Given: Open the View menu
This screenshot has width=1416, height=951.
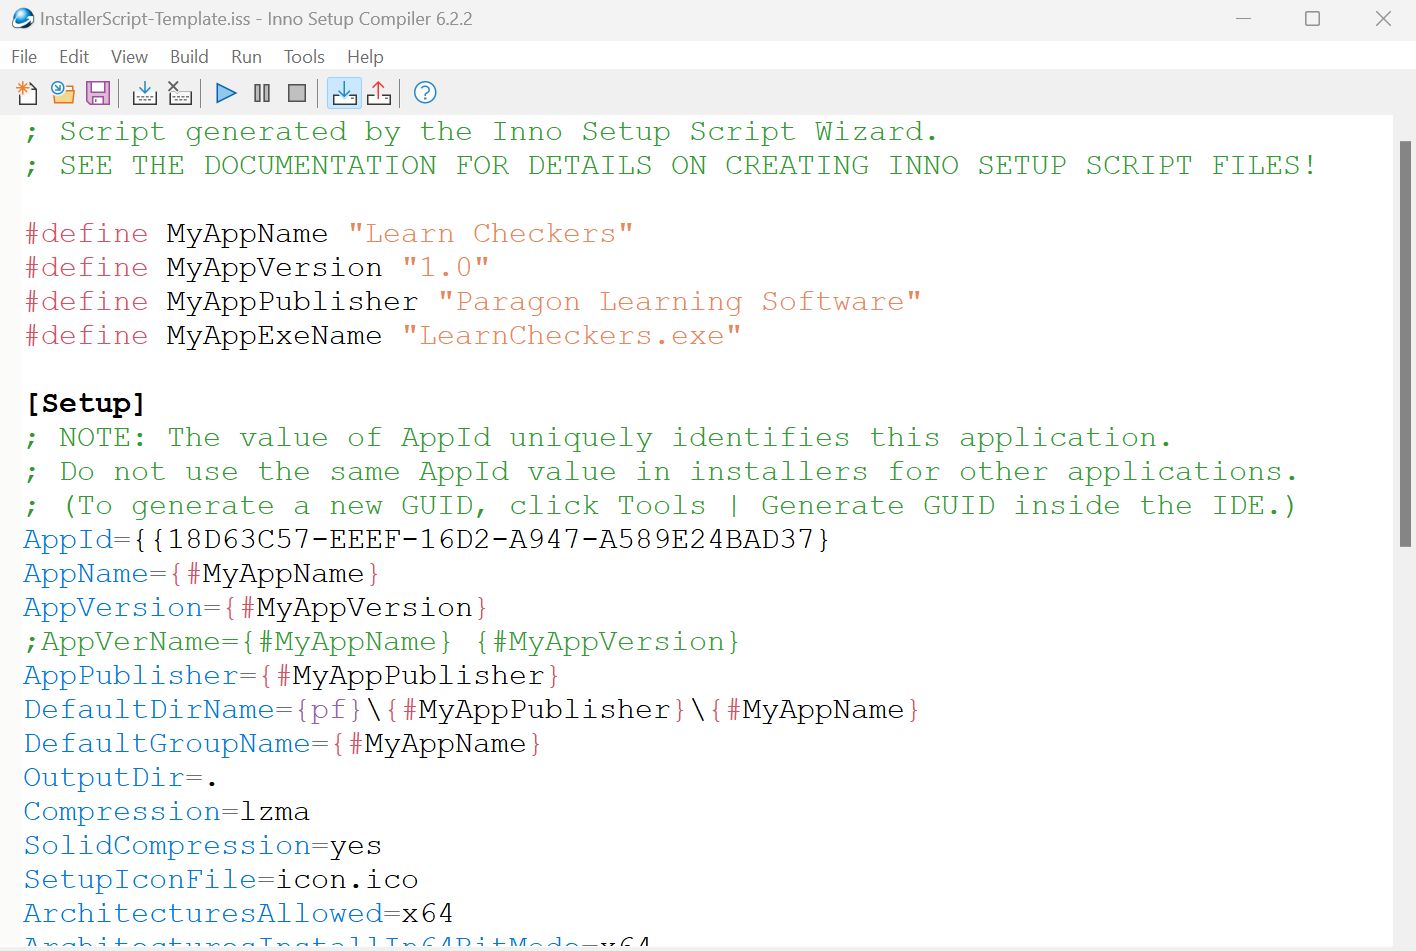Looking at the screenshot, I should (x=129, y=57).
